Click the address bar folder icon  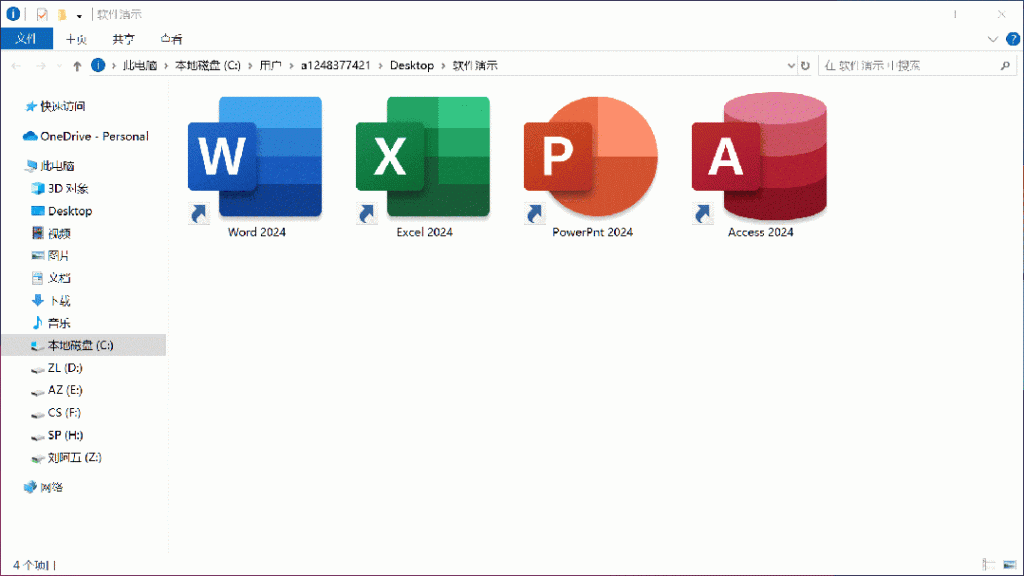(98, 65)
